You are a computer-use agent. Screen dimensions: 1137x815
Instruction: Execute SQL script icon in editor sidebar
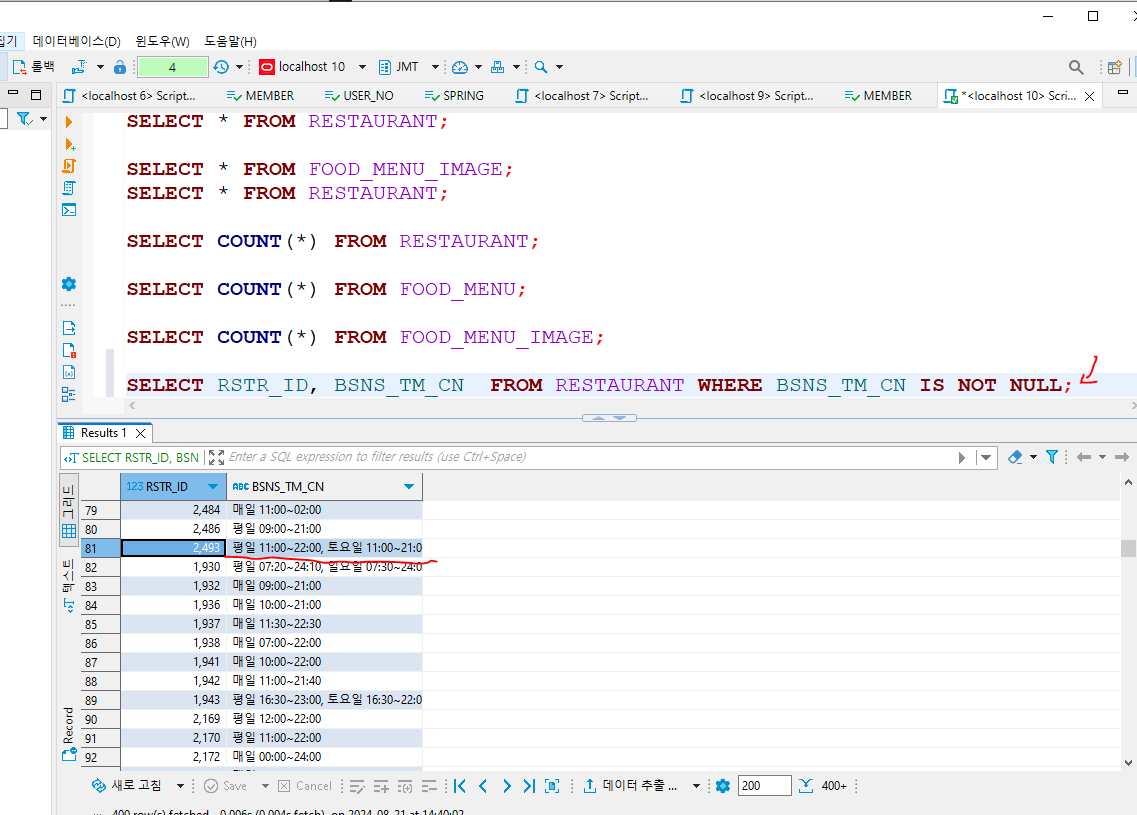pos(69,166)
